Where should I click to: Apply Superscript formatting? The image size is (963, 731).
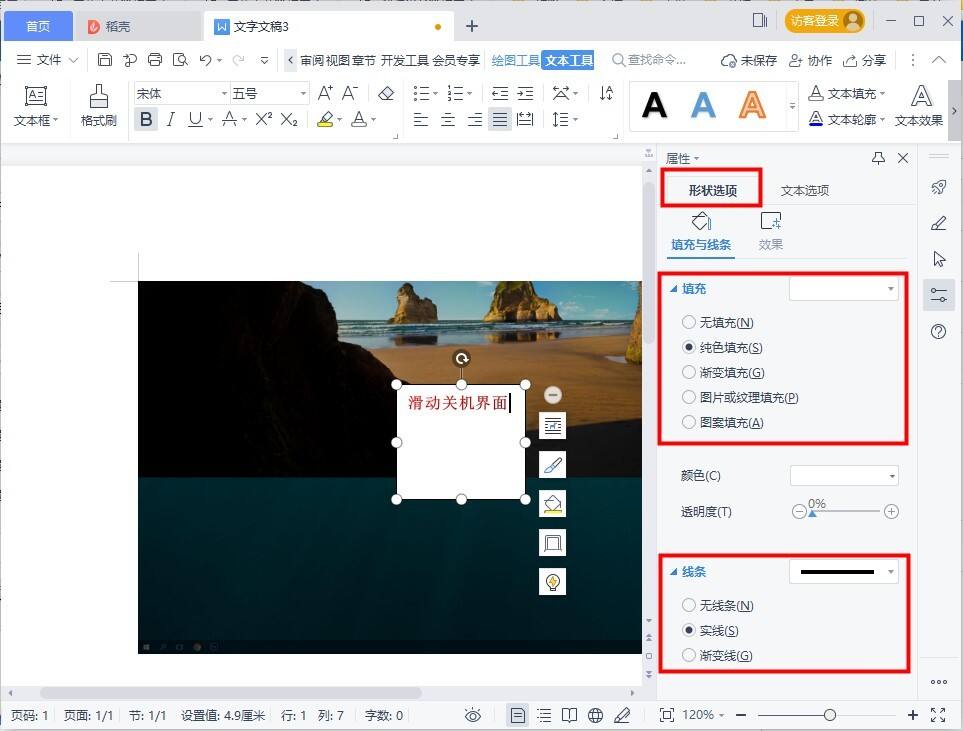(x=263, y=119)
